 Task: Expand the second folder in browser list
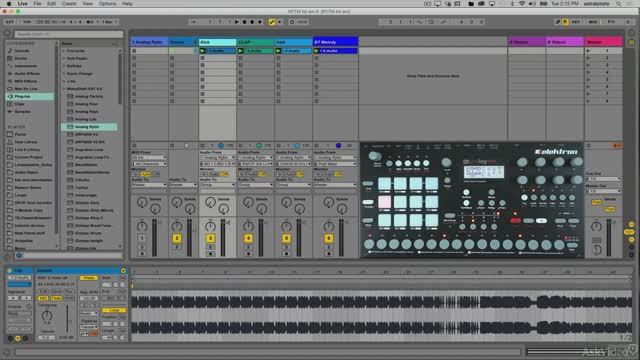[x=64, y=58]
